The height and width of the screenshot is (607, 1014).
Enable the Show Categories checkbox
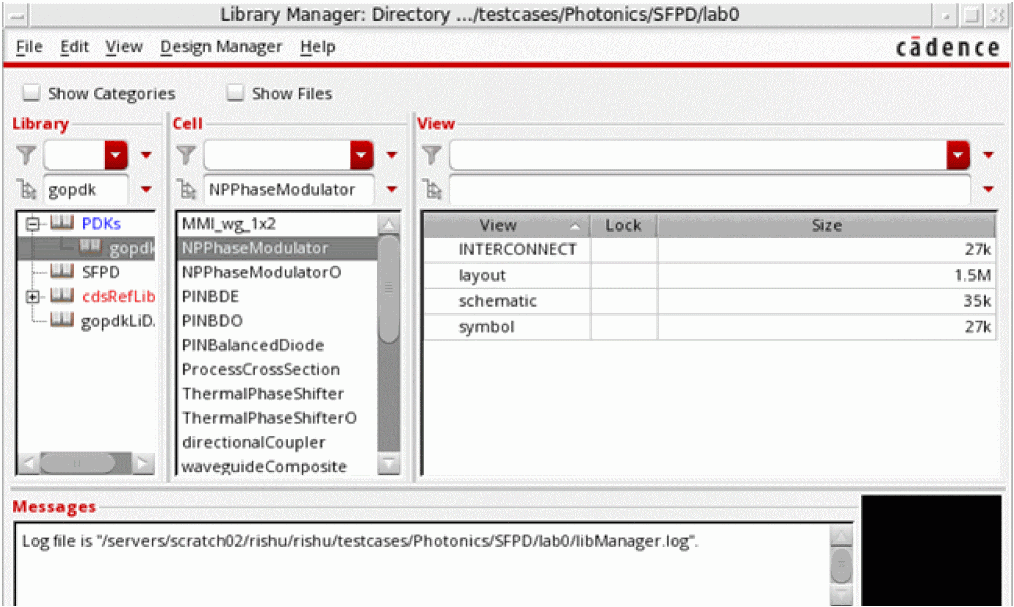click(31, 93)
